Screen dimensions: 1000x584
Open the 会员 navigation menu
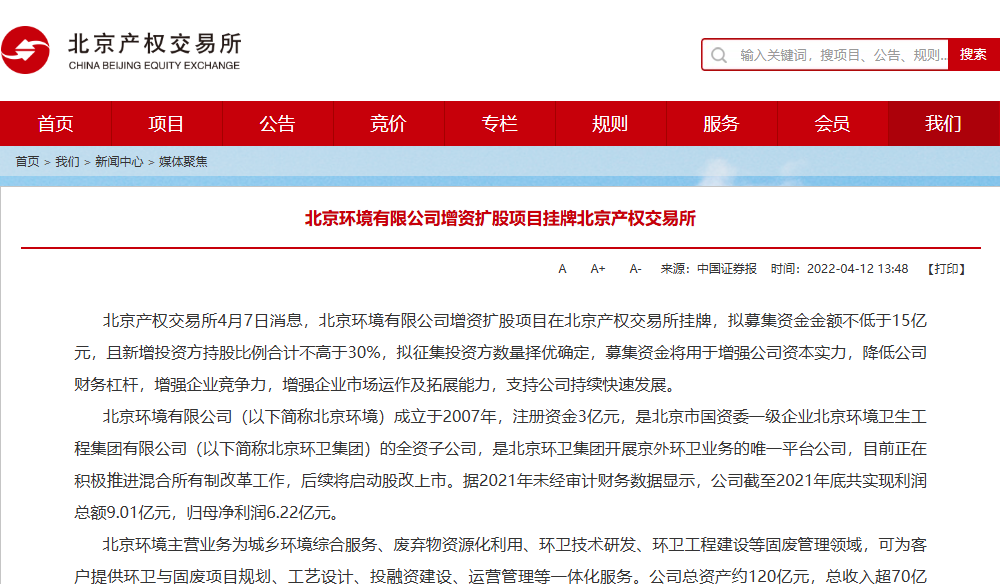[x=832, y=124]
